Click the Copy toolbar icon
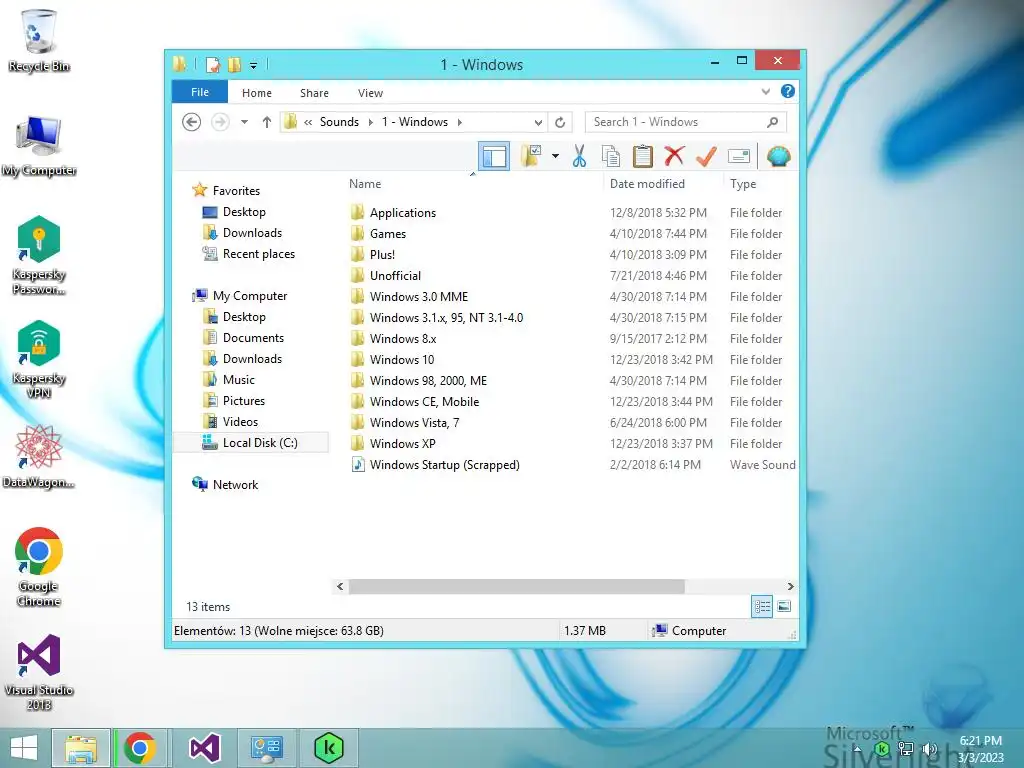This screenshot has width=1024, height=768. pyautogui.click(x=611, y=157)
